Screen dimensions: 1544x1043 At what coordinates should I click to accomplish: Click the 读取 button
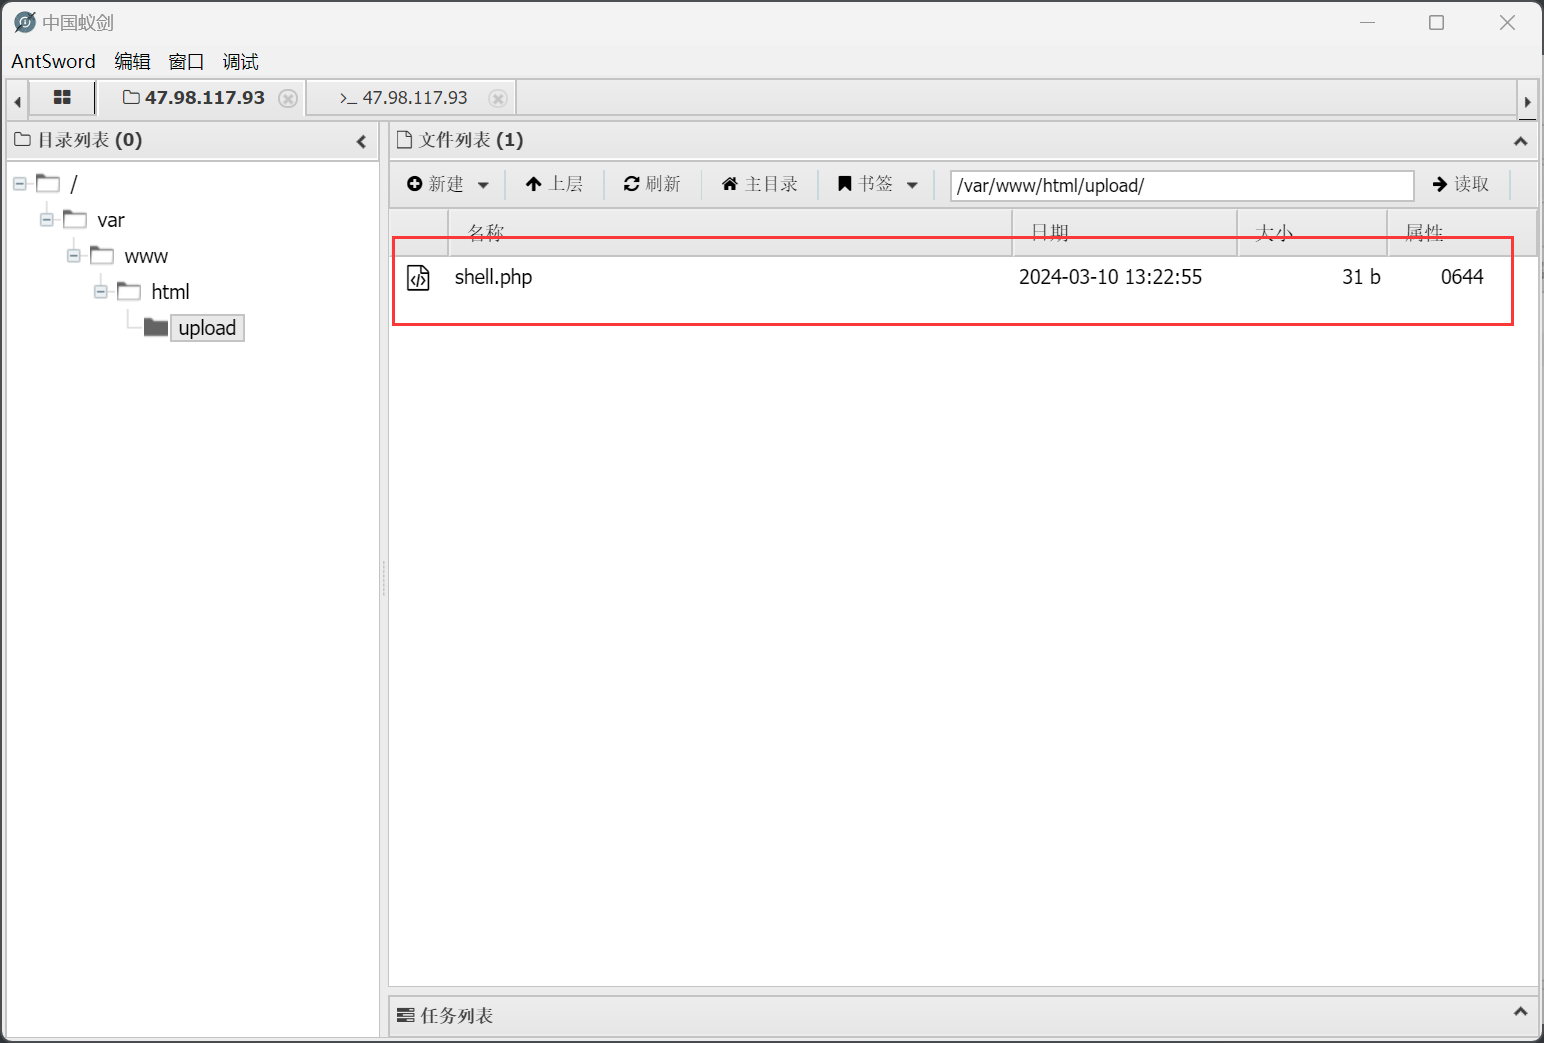[1461, 184]
